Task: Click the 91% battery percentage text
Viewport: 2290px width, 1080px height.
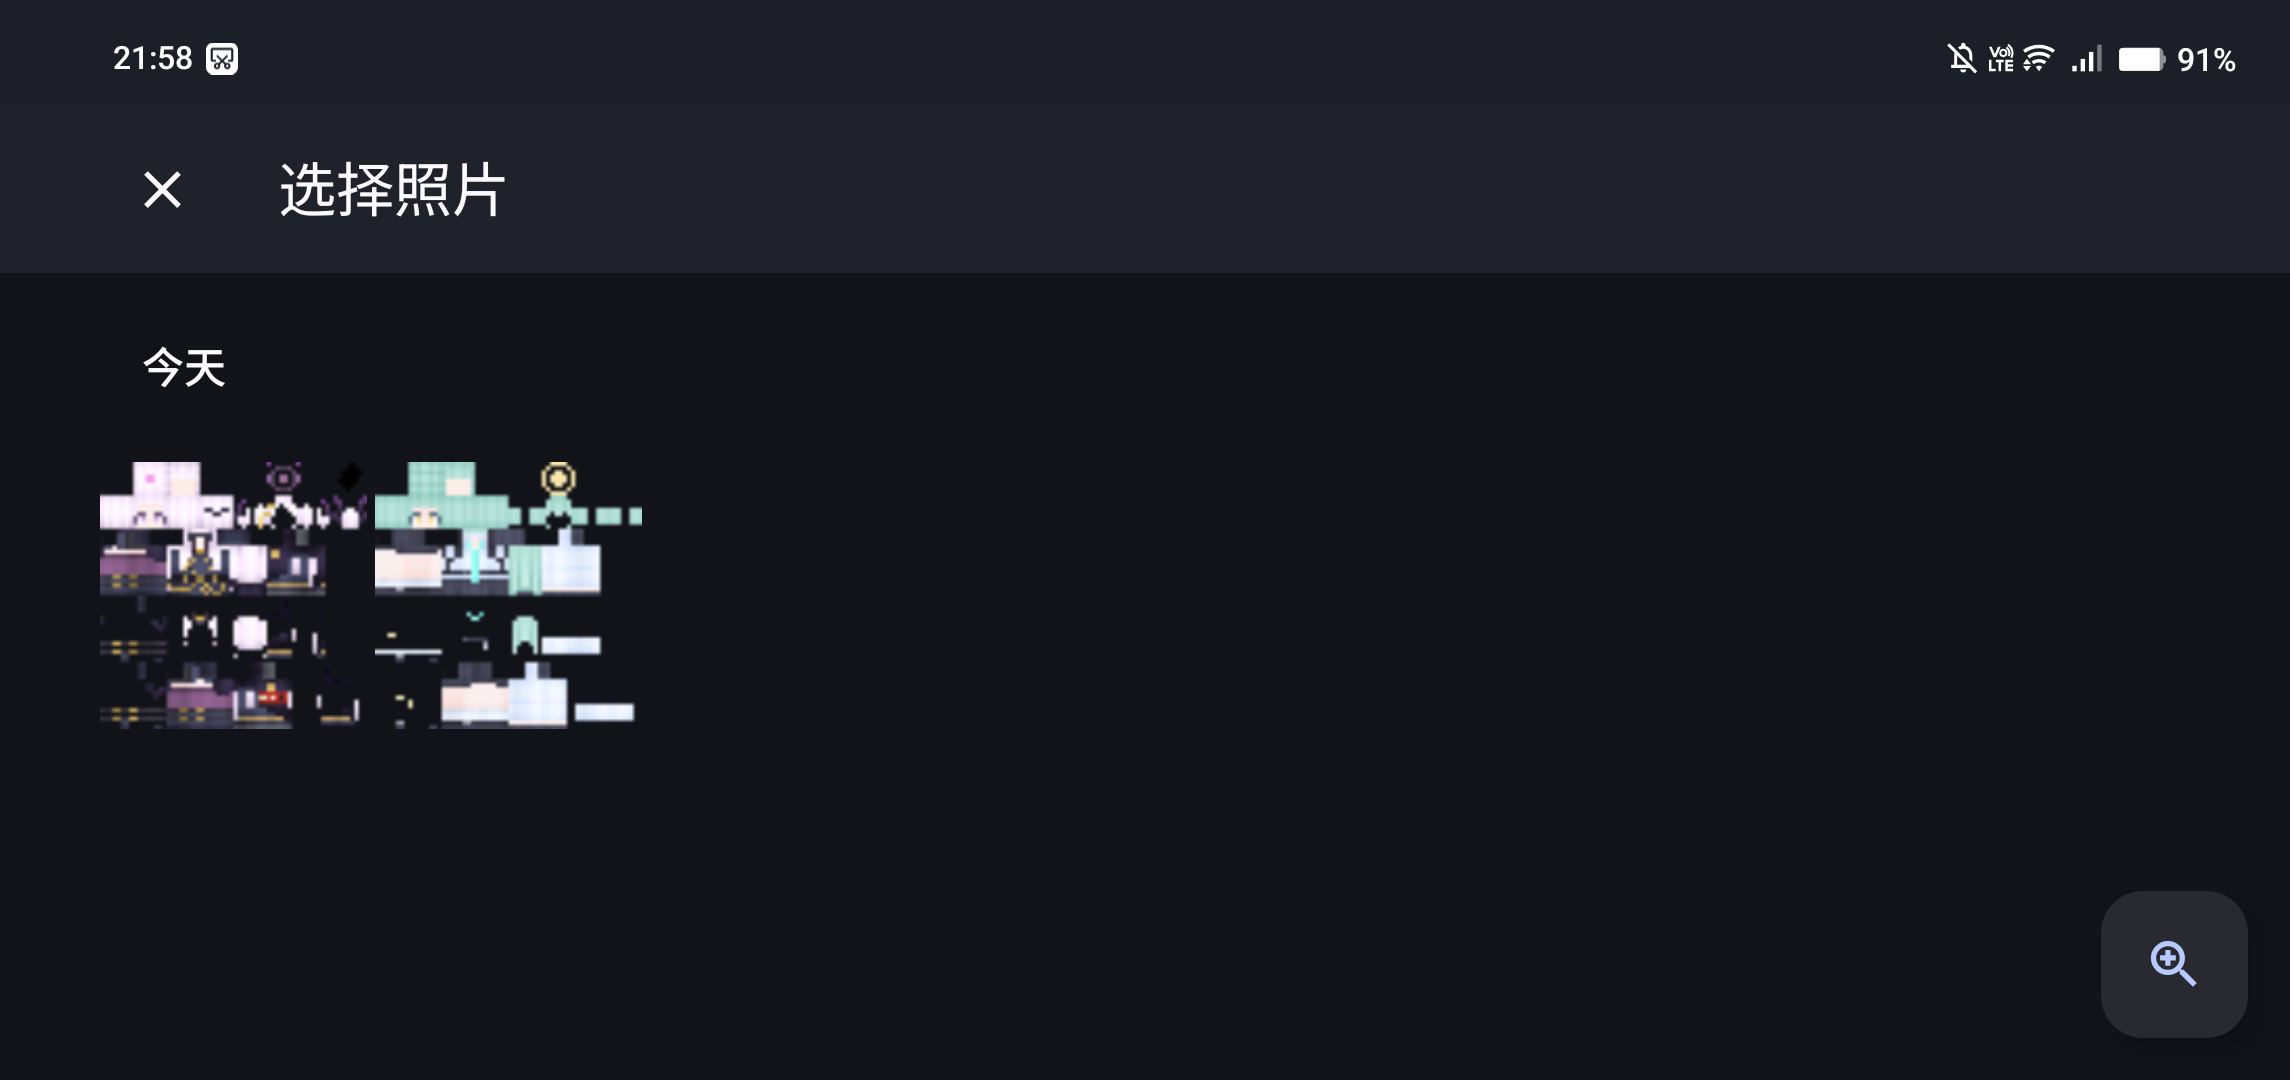Action: point(2206,60)
